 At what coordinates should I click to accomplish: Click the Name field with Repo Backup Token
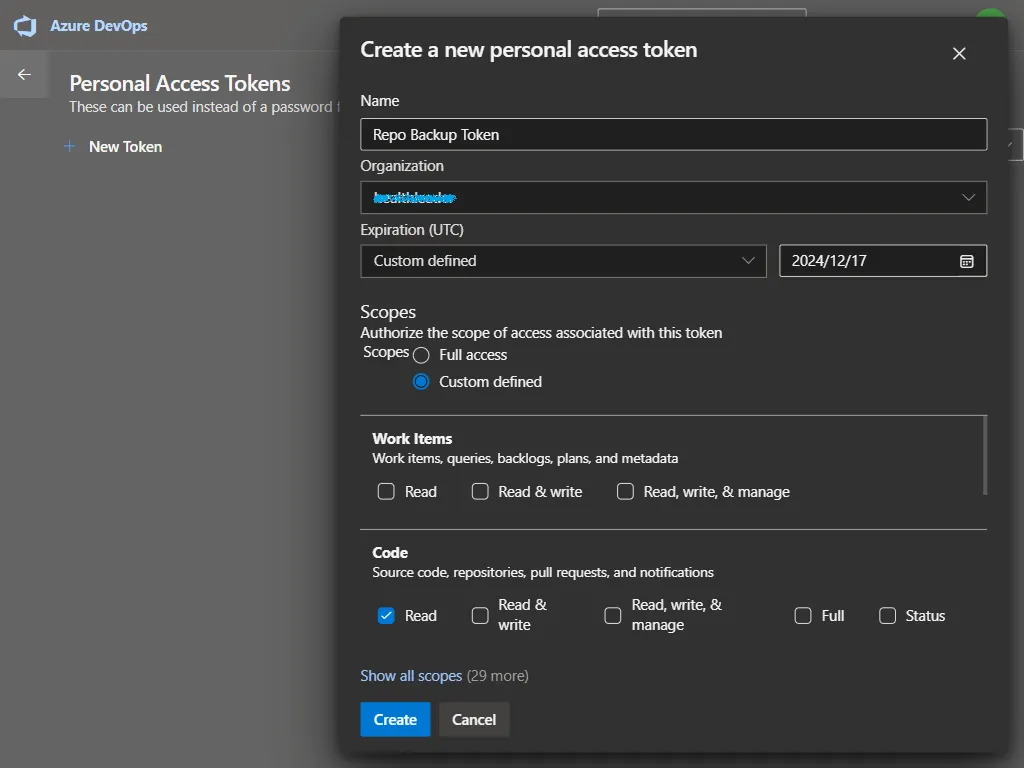click(x=673, y=135)
